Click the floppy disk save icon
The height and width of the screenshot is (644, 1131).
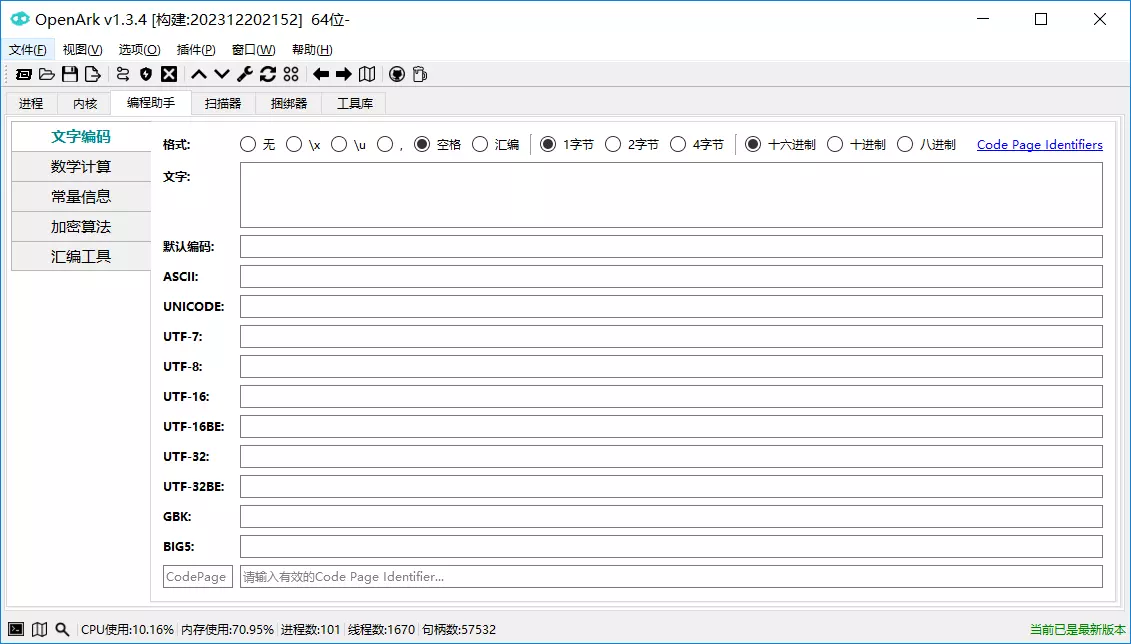click(x=70, y=74)
